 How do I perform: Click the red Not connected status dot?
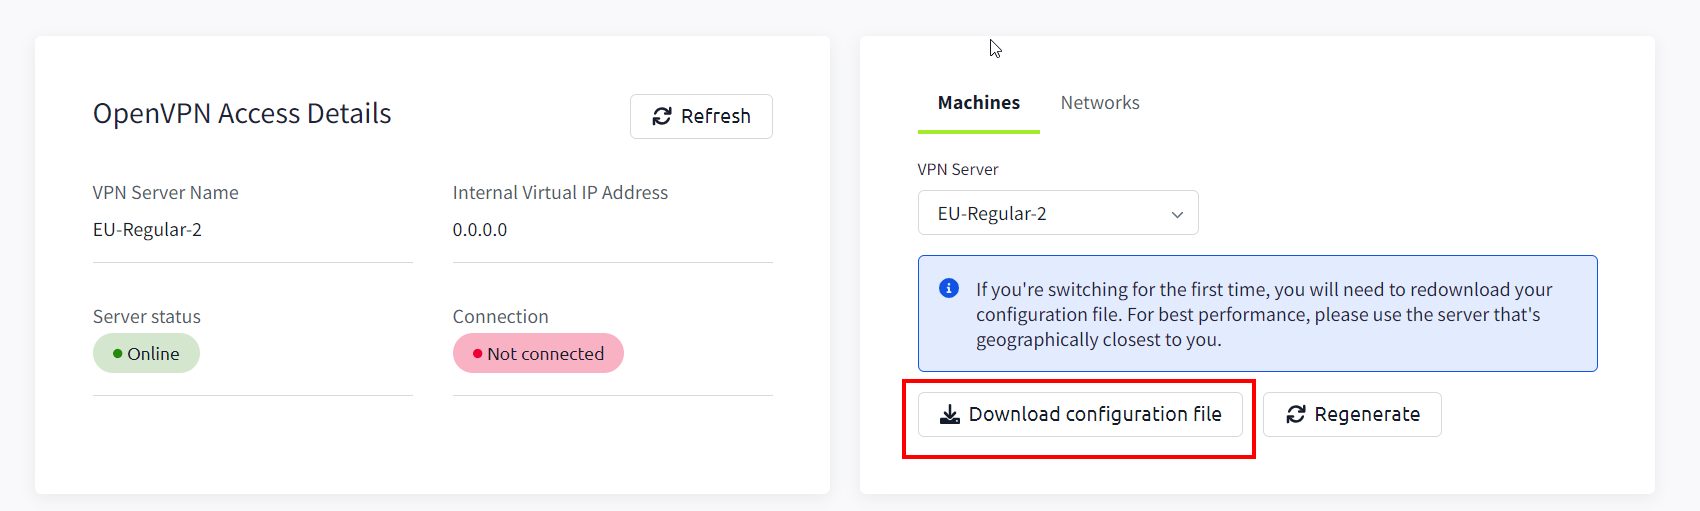[478, 354]
